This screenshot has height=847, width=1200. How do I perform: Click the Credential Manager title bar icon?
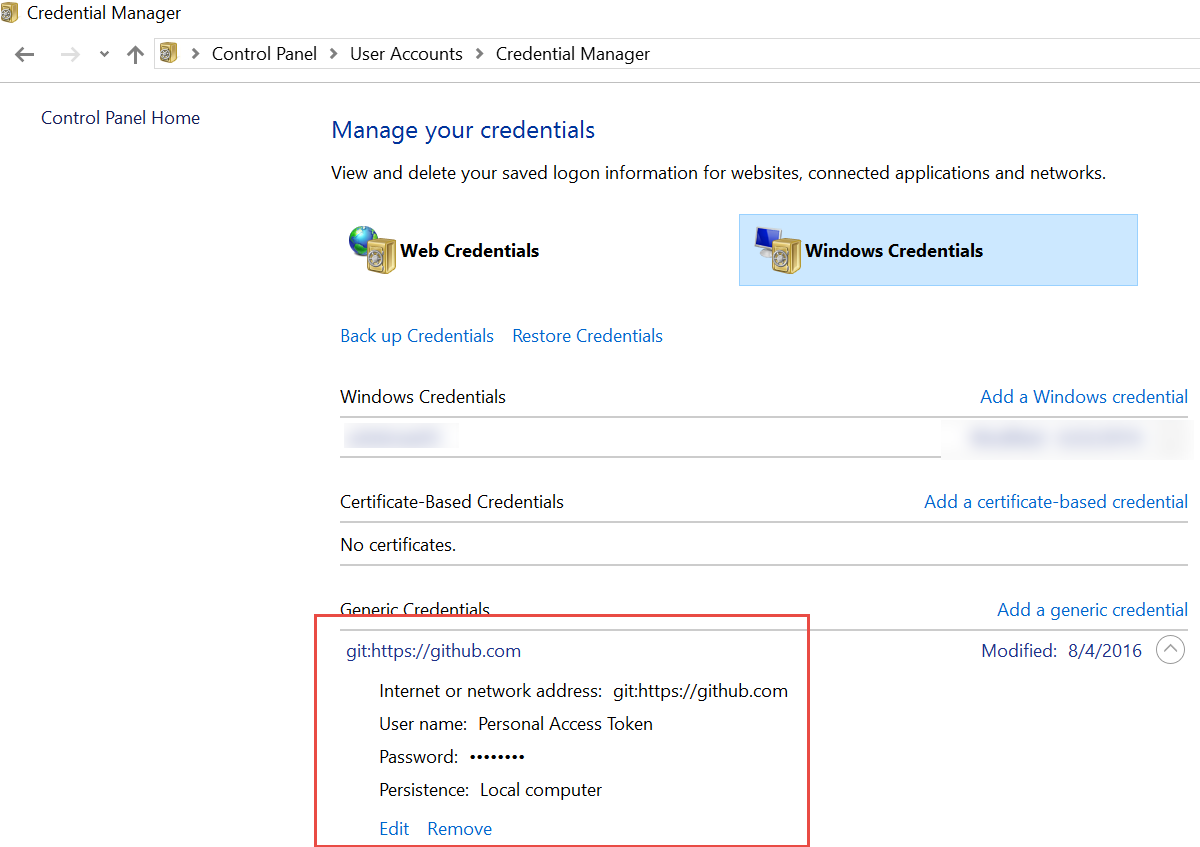(9, 14)
